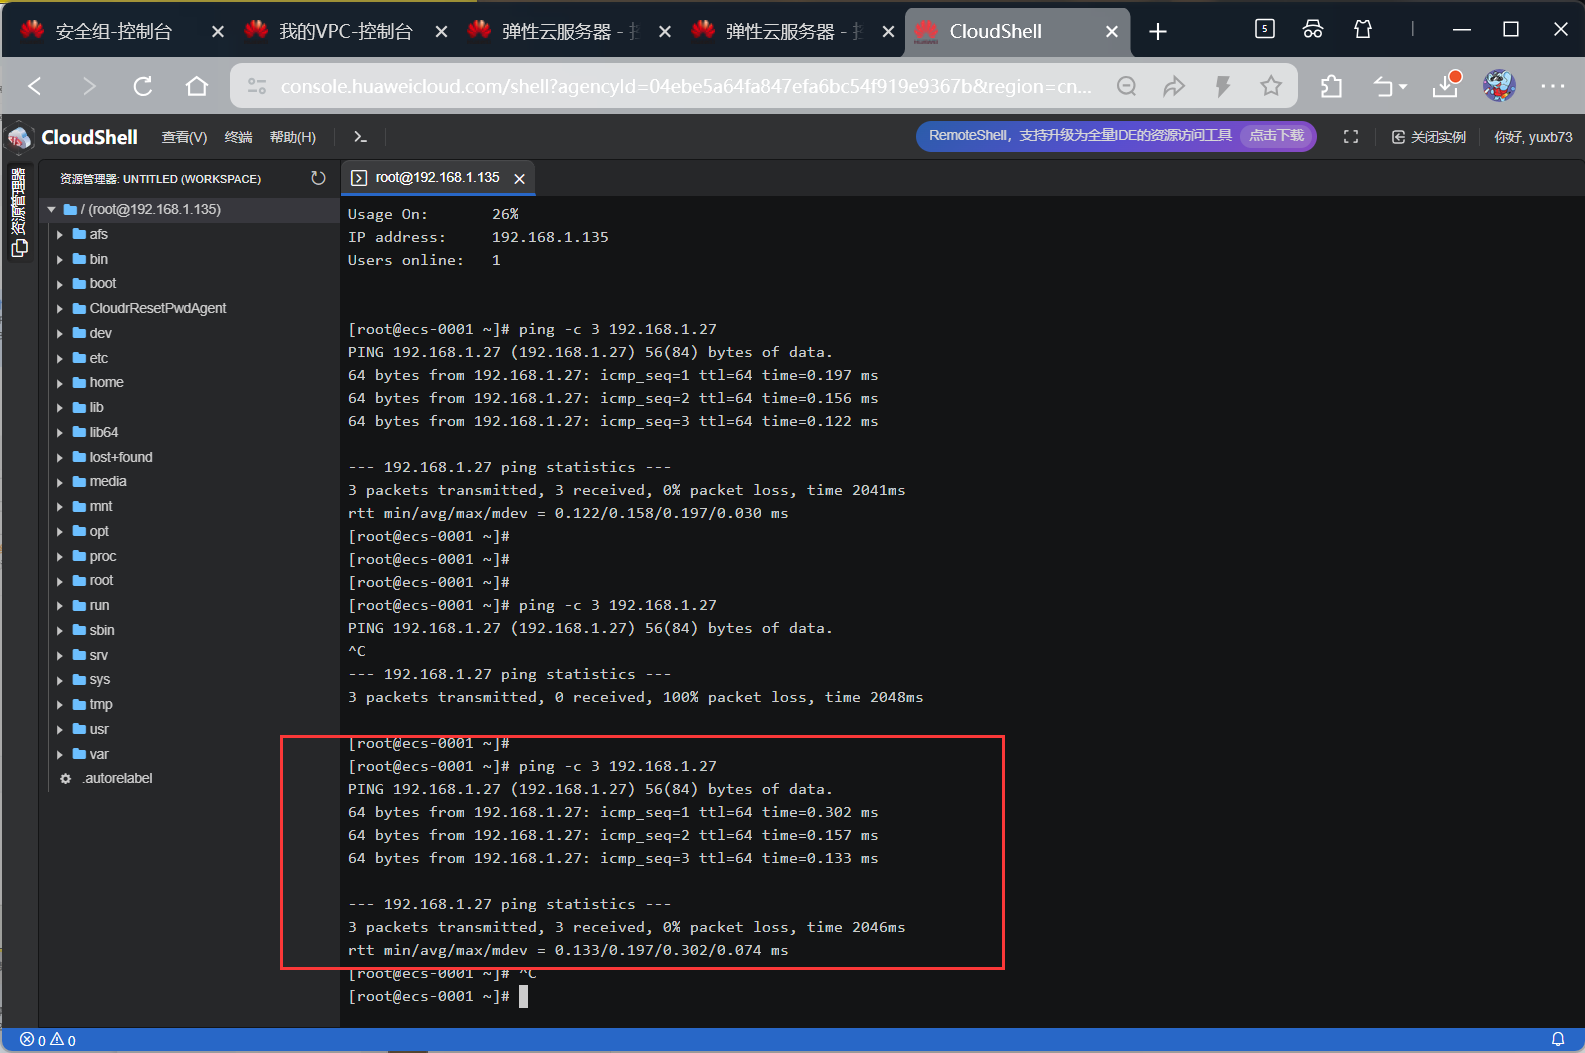This screenshot has height=1053, width=1585.
Task: Click the lightning bolt icon in address bar
Action: click(x=1222, y=86)
